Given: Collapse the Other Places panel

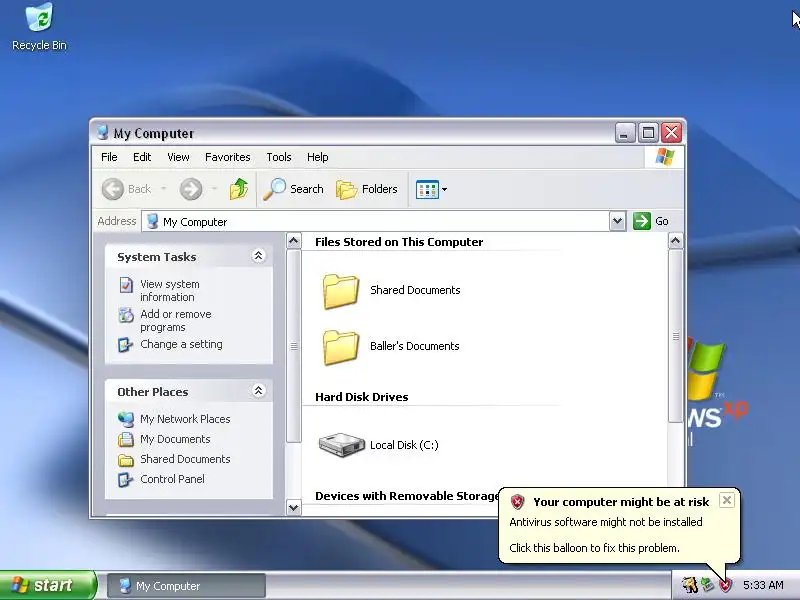Looking at the screenshot, I should 258,391.
